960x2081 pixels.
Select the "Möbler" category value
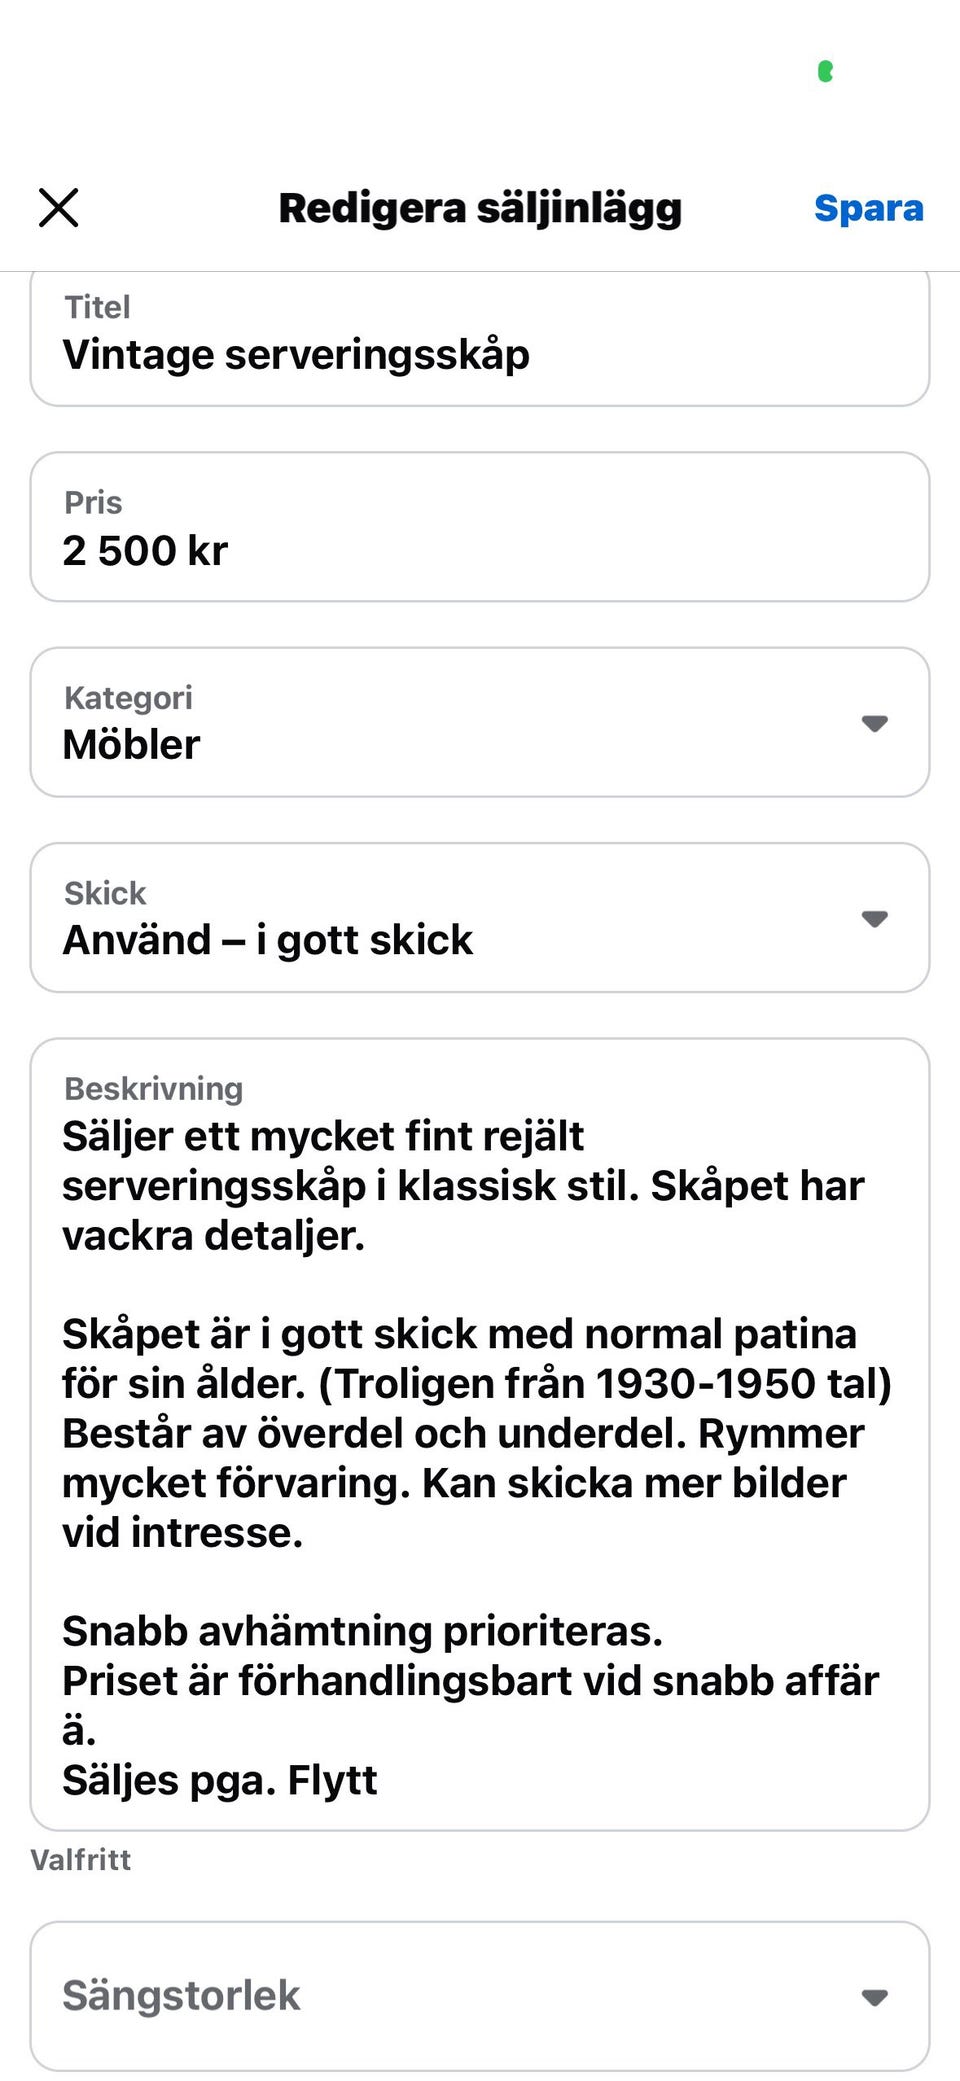tap(131, 745)
